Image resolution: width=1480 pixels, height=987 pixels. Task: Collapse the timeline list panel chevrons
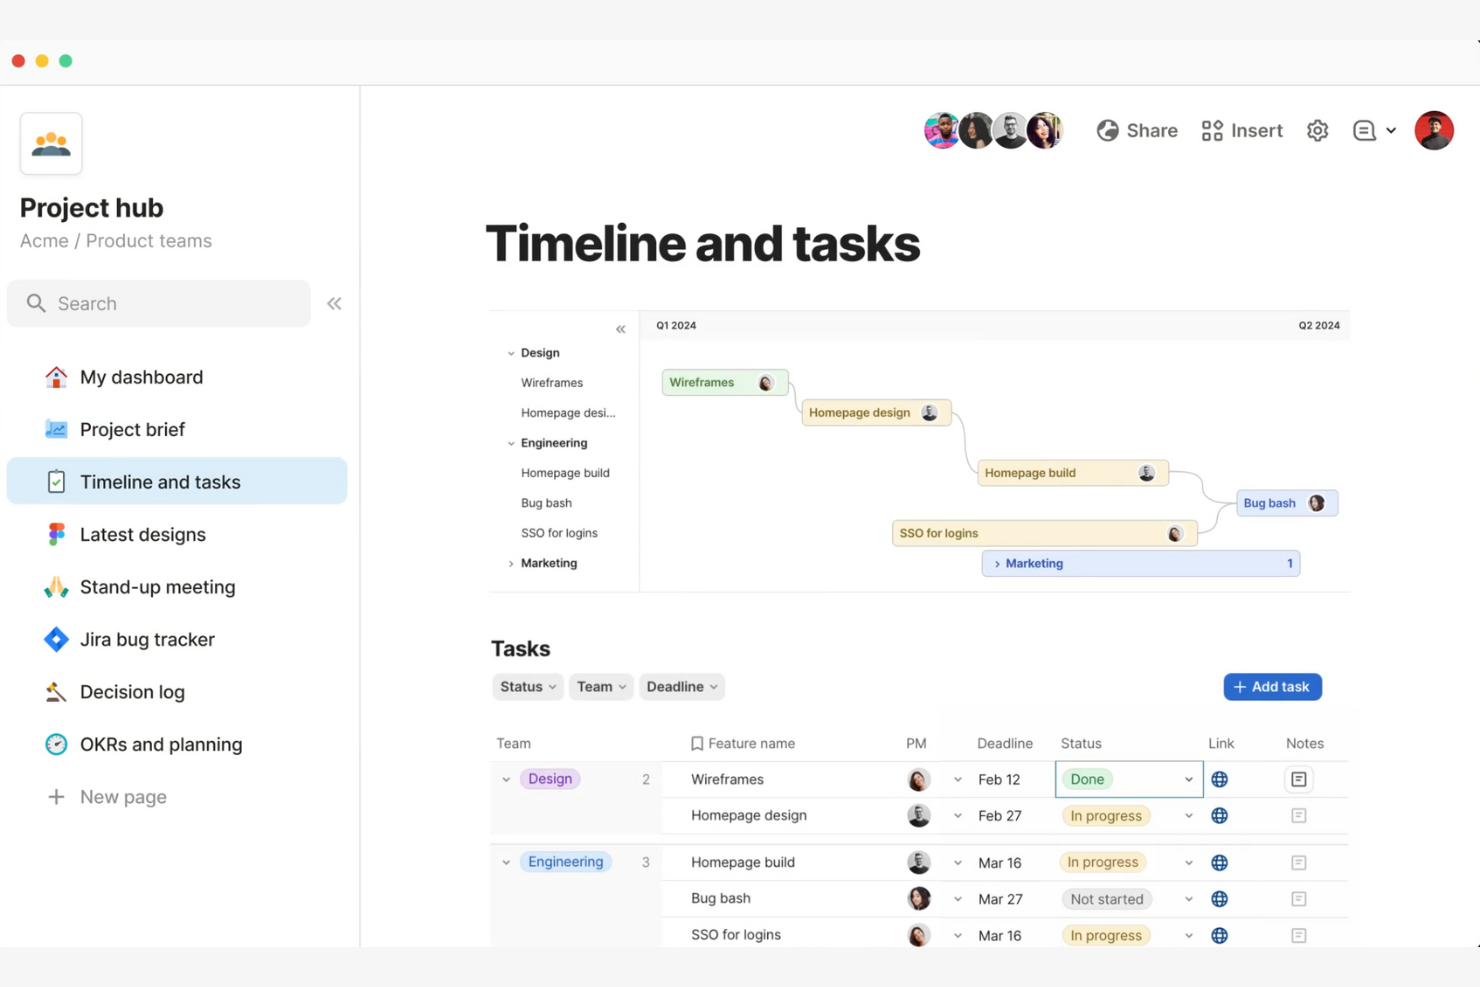pyautogui.click(x=621, y=329)
